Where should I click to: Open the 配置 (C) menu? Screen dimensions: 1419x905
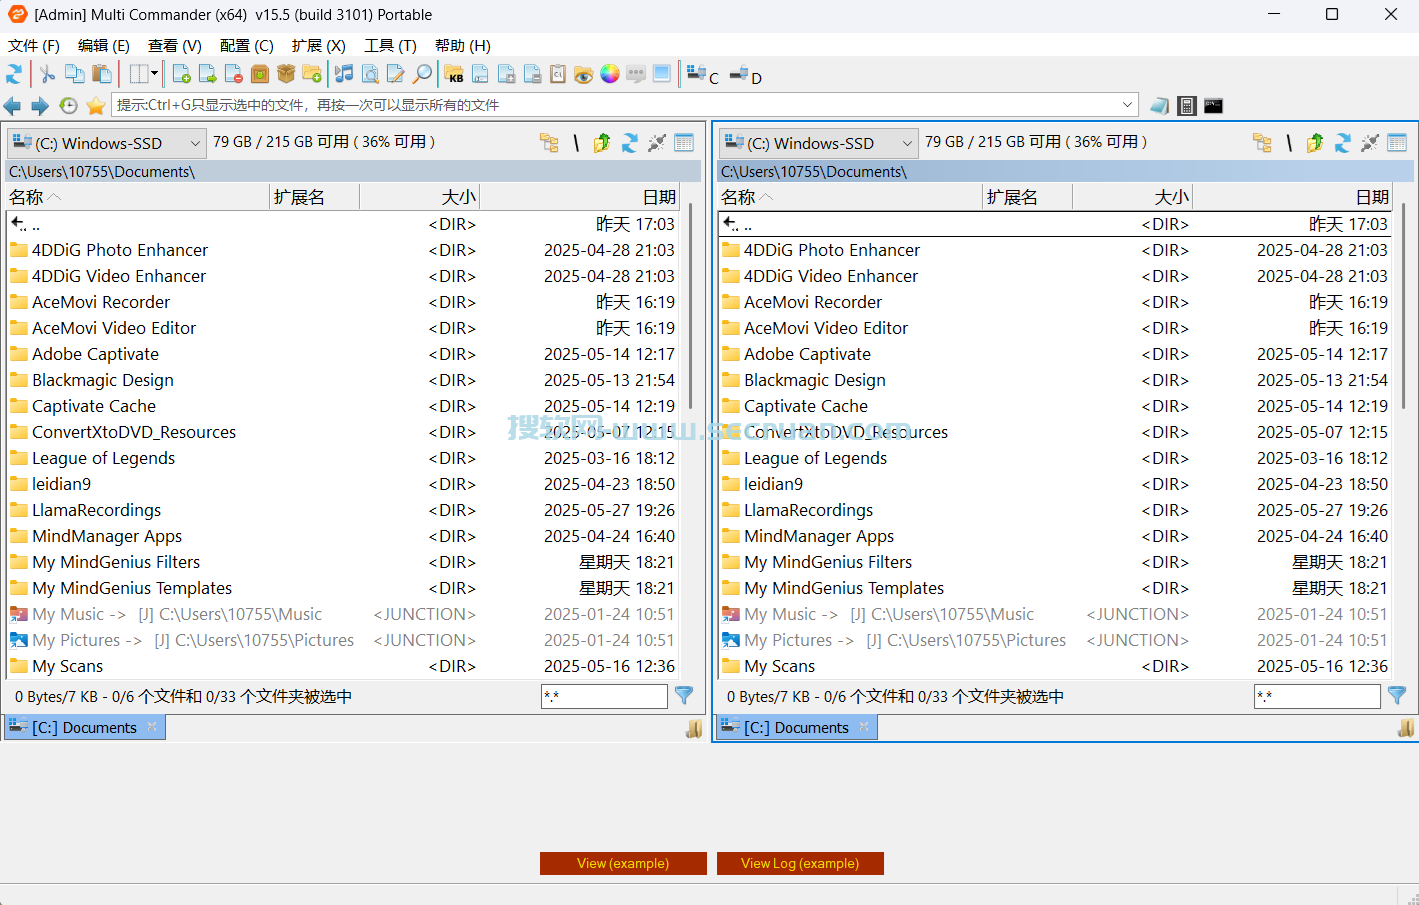tap(247, 46)
